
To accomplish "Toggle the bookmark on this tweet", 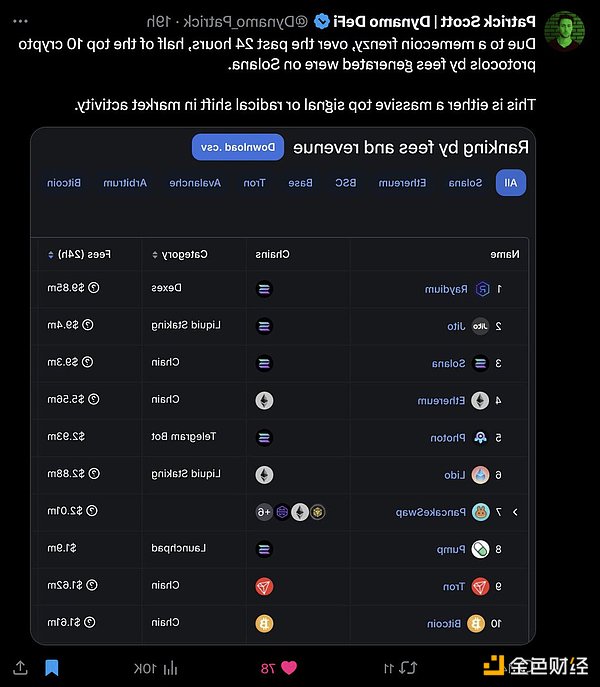I will (x=52, y=666).
